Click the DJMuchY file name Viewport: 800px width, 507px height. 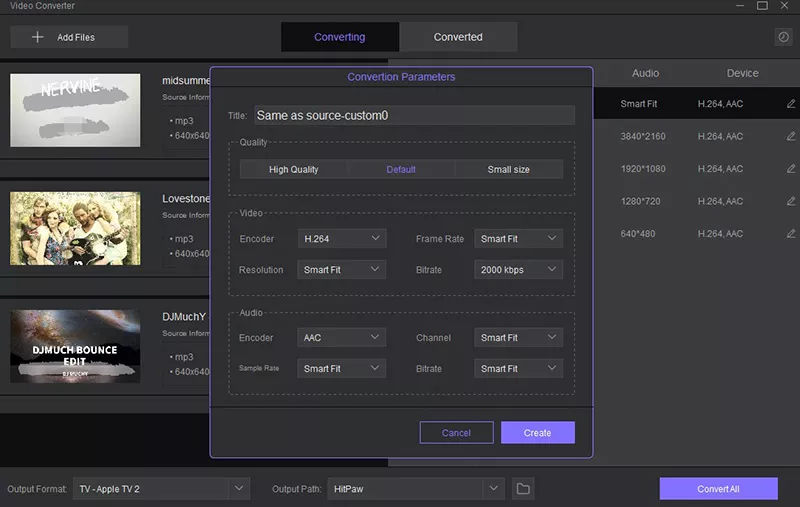[184, 317]
